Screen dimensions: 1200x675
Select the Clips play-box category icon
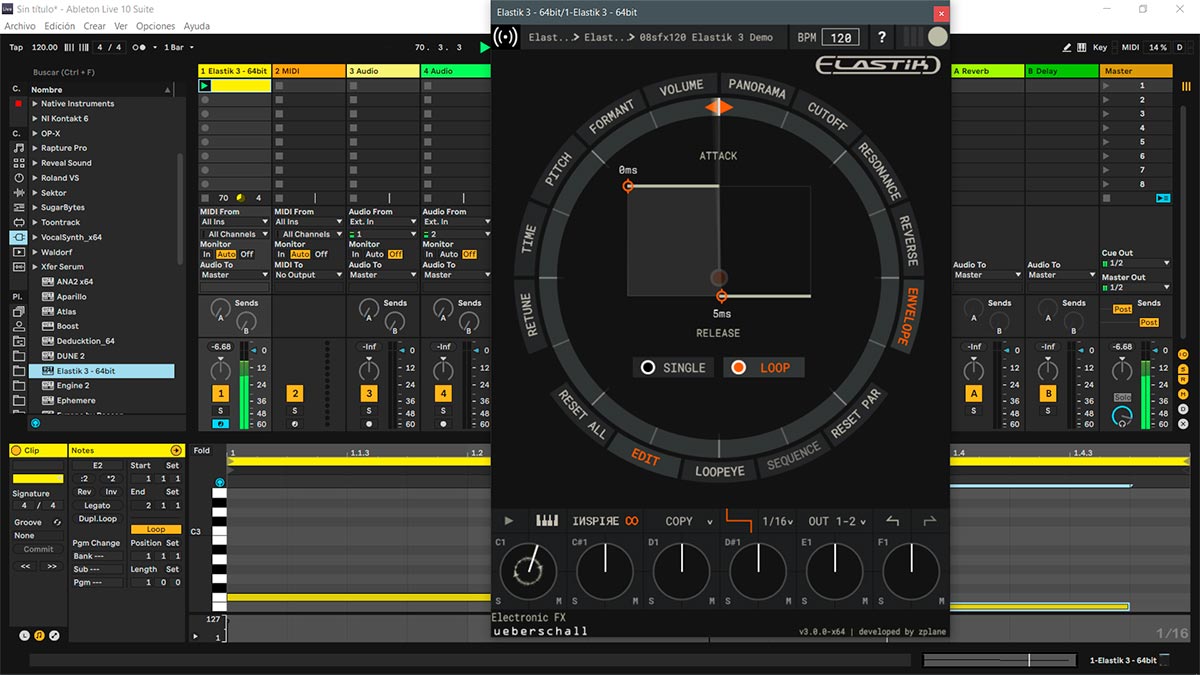coord(18,252)
